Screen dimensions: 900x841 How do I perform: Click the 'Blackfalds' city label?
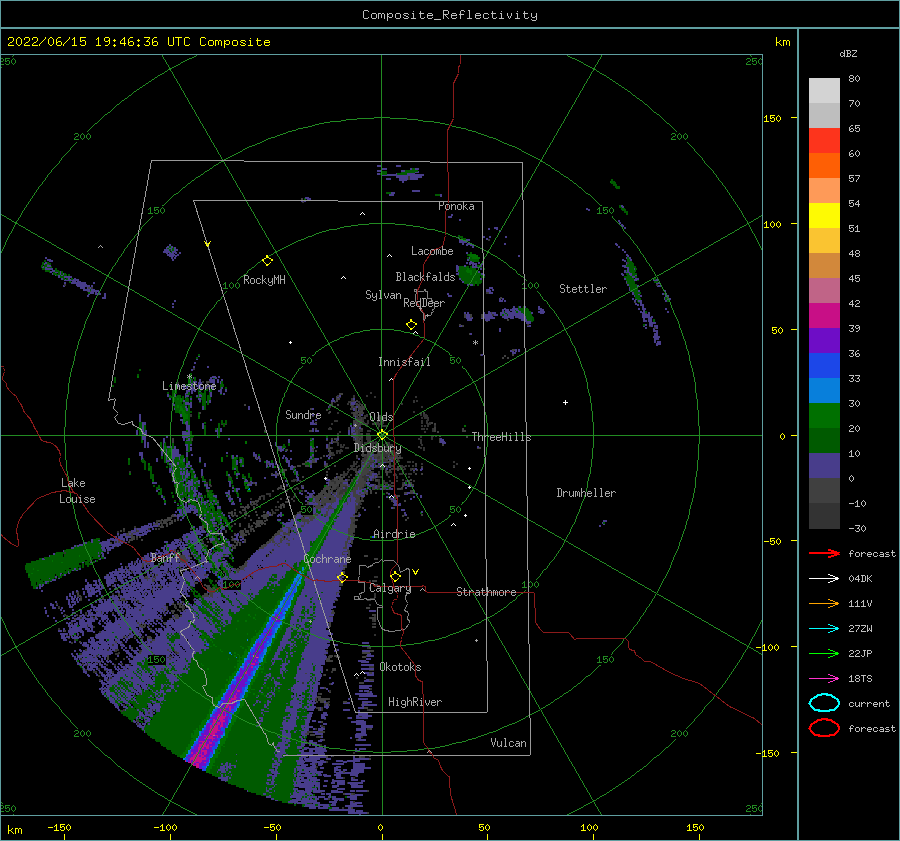click(x=425, y=277)
